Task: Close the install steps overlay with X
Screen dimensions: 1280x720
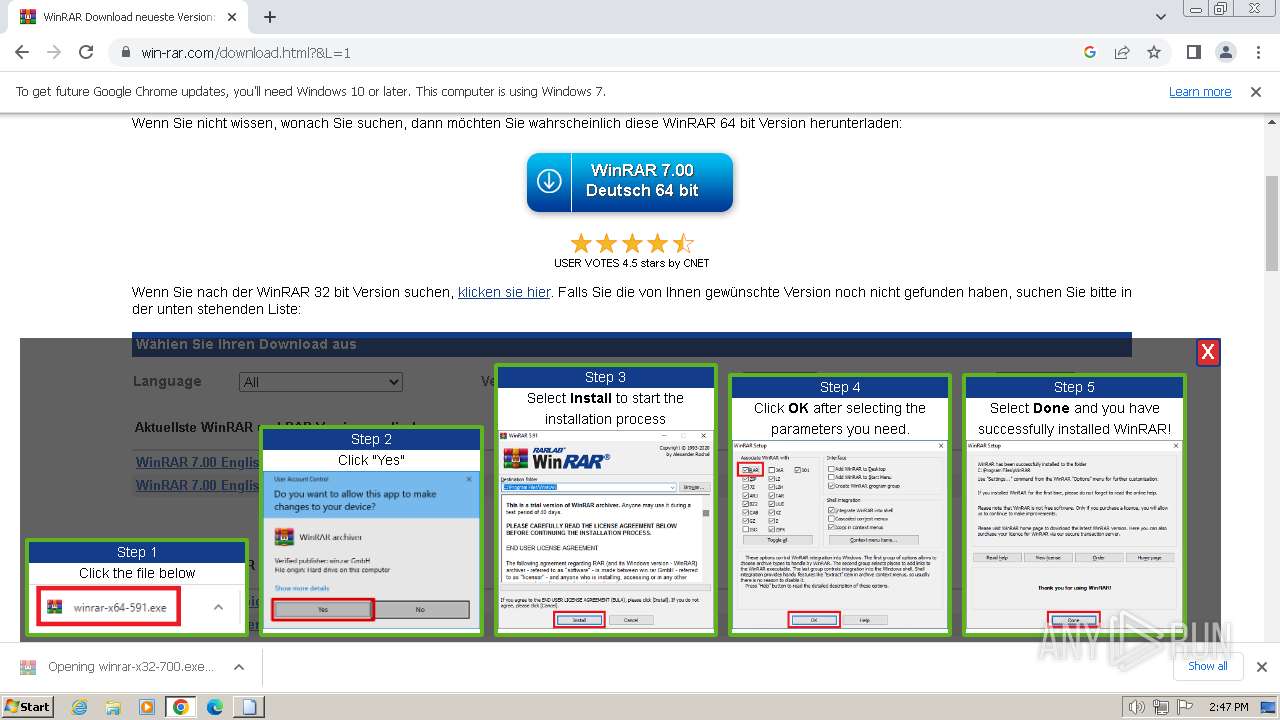Action: 1208,352
